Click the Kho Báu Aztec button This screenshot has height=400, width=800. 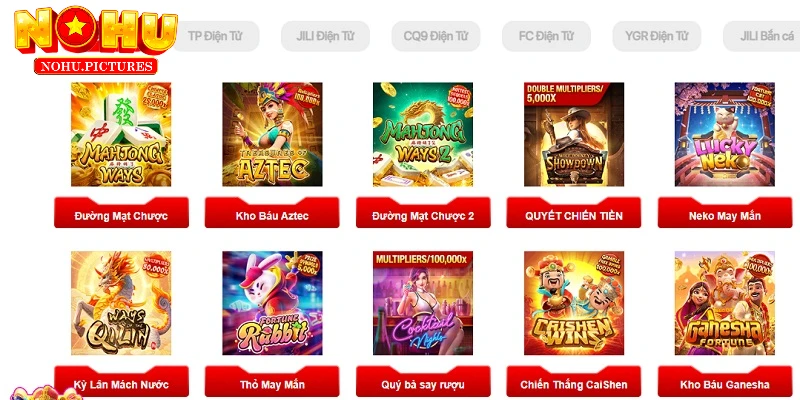(272, 213)
